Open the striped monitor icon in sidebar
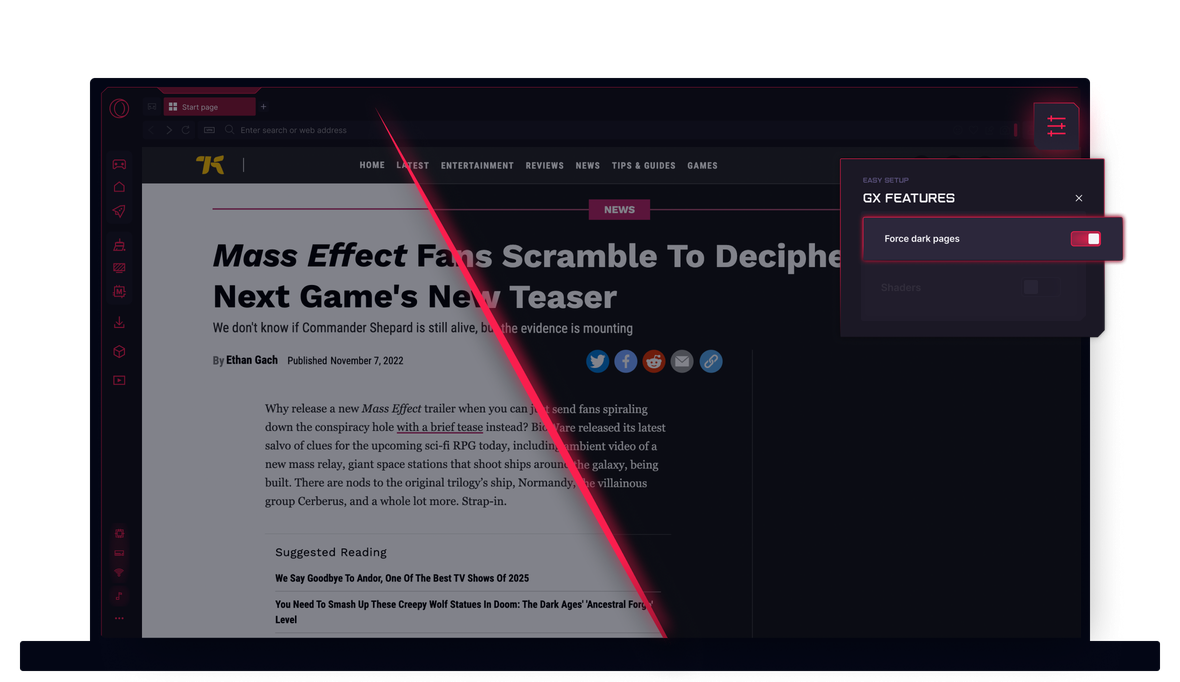 click(x=119, y=267)
